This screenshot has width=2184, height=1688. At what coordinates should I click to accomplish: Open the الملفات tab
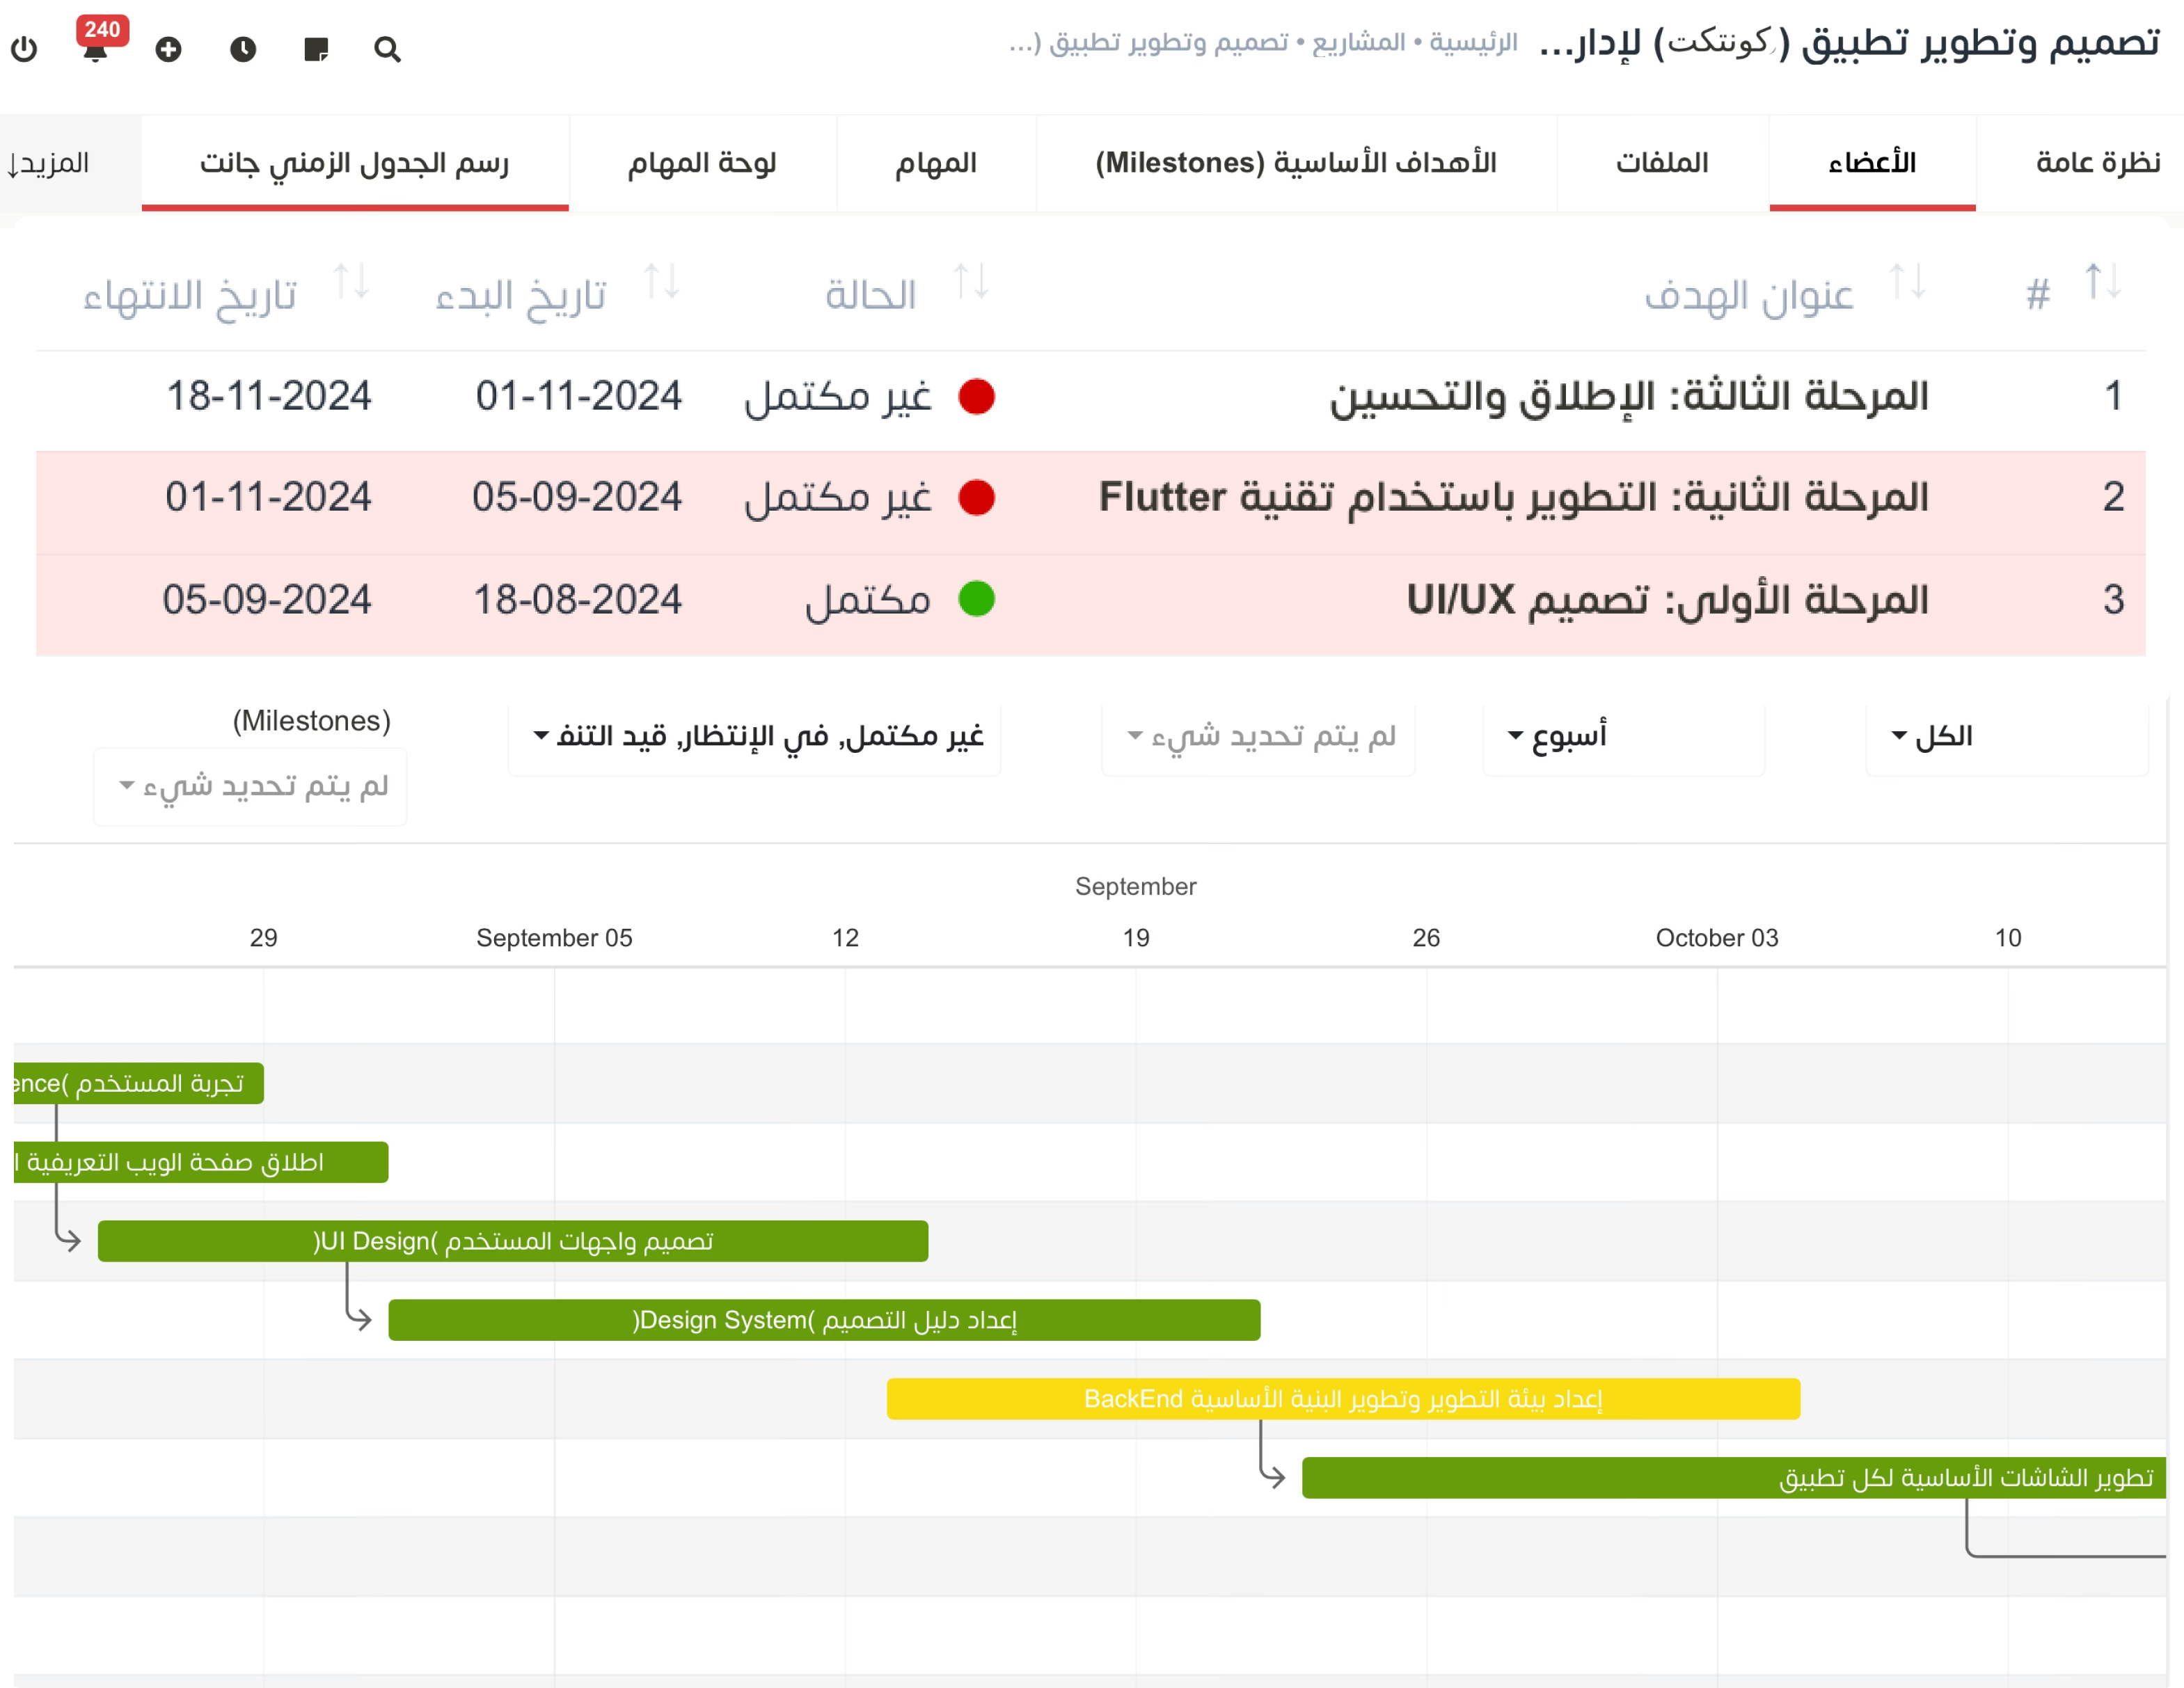[x=1662, y=163]
